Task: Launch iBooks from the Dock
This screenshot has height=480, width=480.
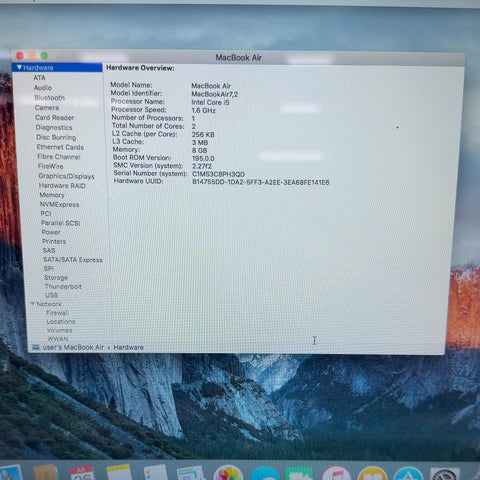Action: click(372, 473)
